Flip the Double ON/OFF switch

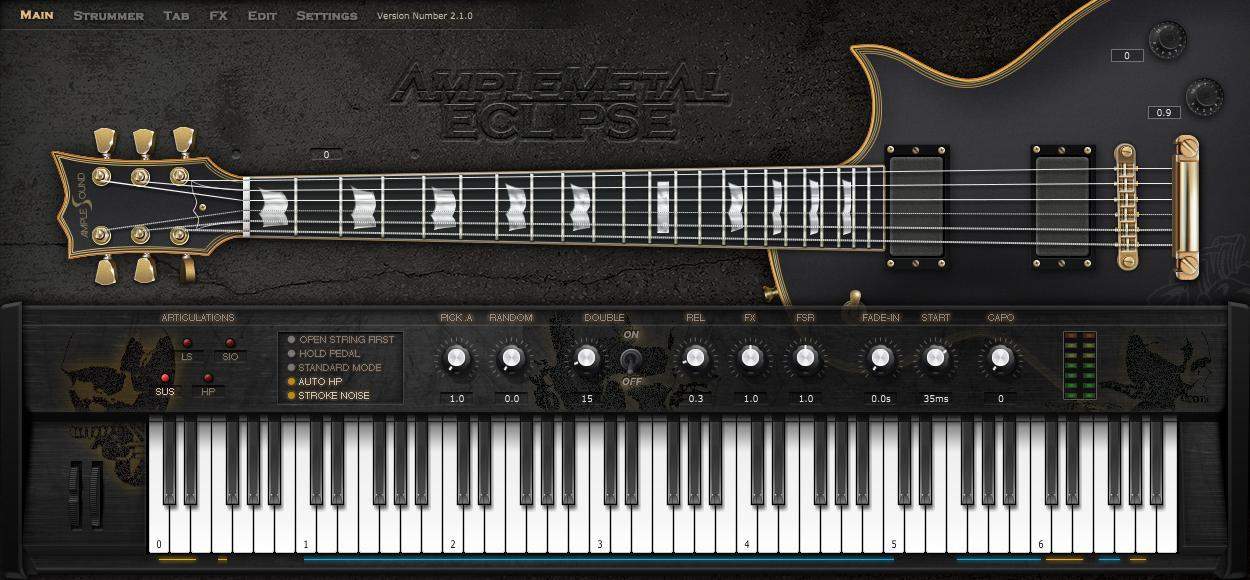630,358
